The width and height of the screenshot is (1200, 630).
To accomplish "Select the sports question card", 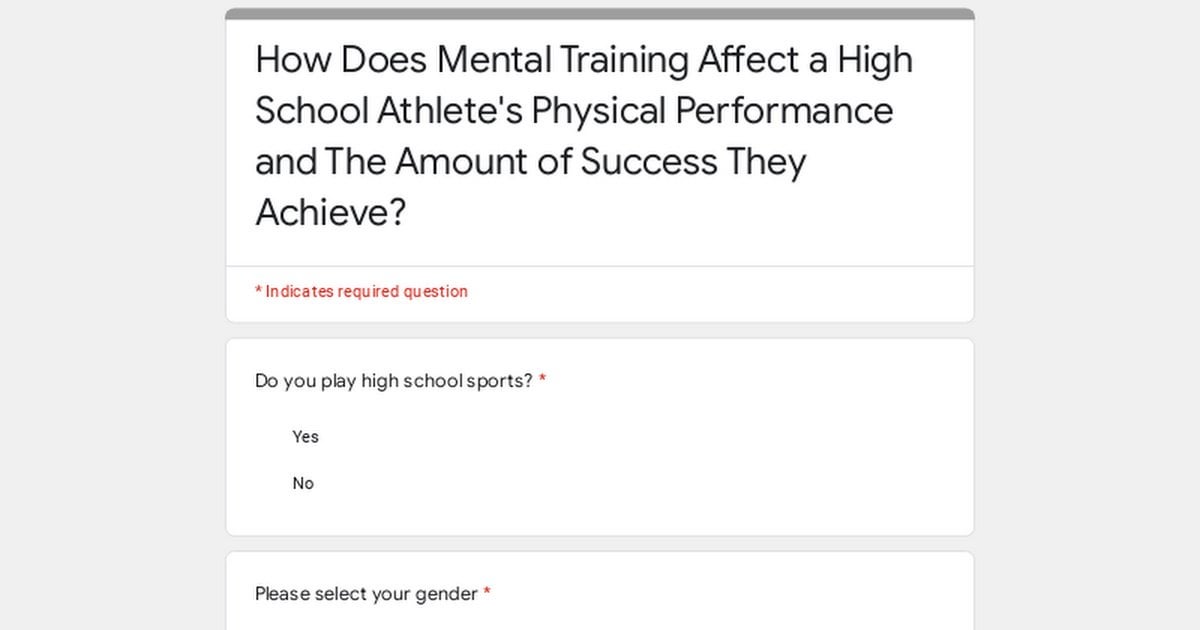I will click(600, 435).
